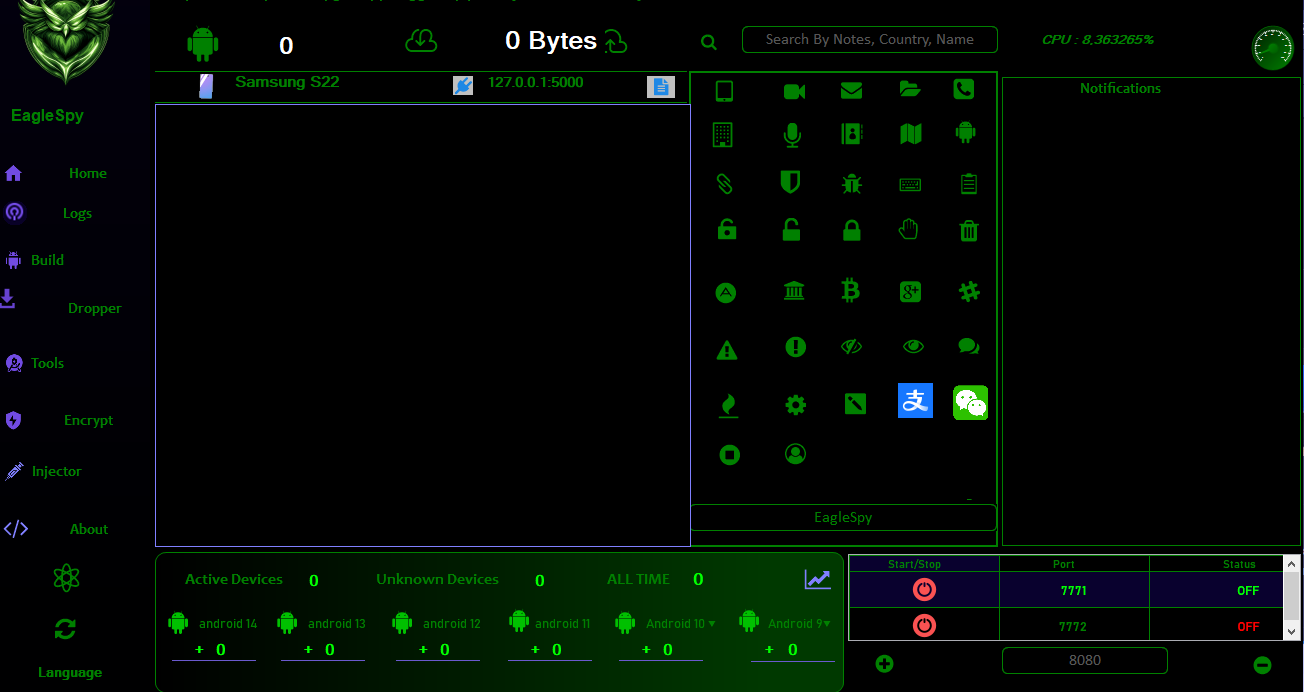Select the paperclip icon
The image size is (1304, 692).
point(725,183)
